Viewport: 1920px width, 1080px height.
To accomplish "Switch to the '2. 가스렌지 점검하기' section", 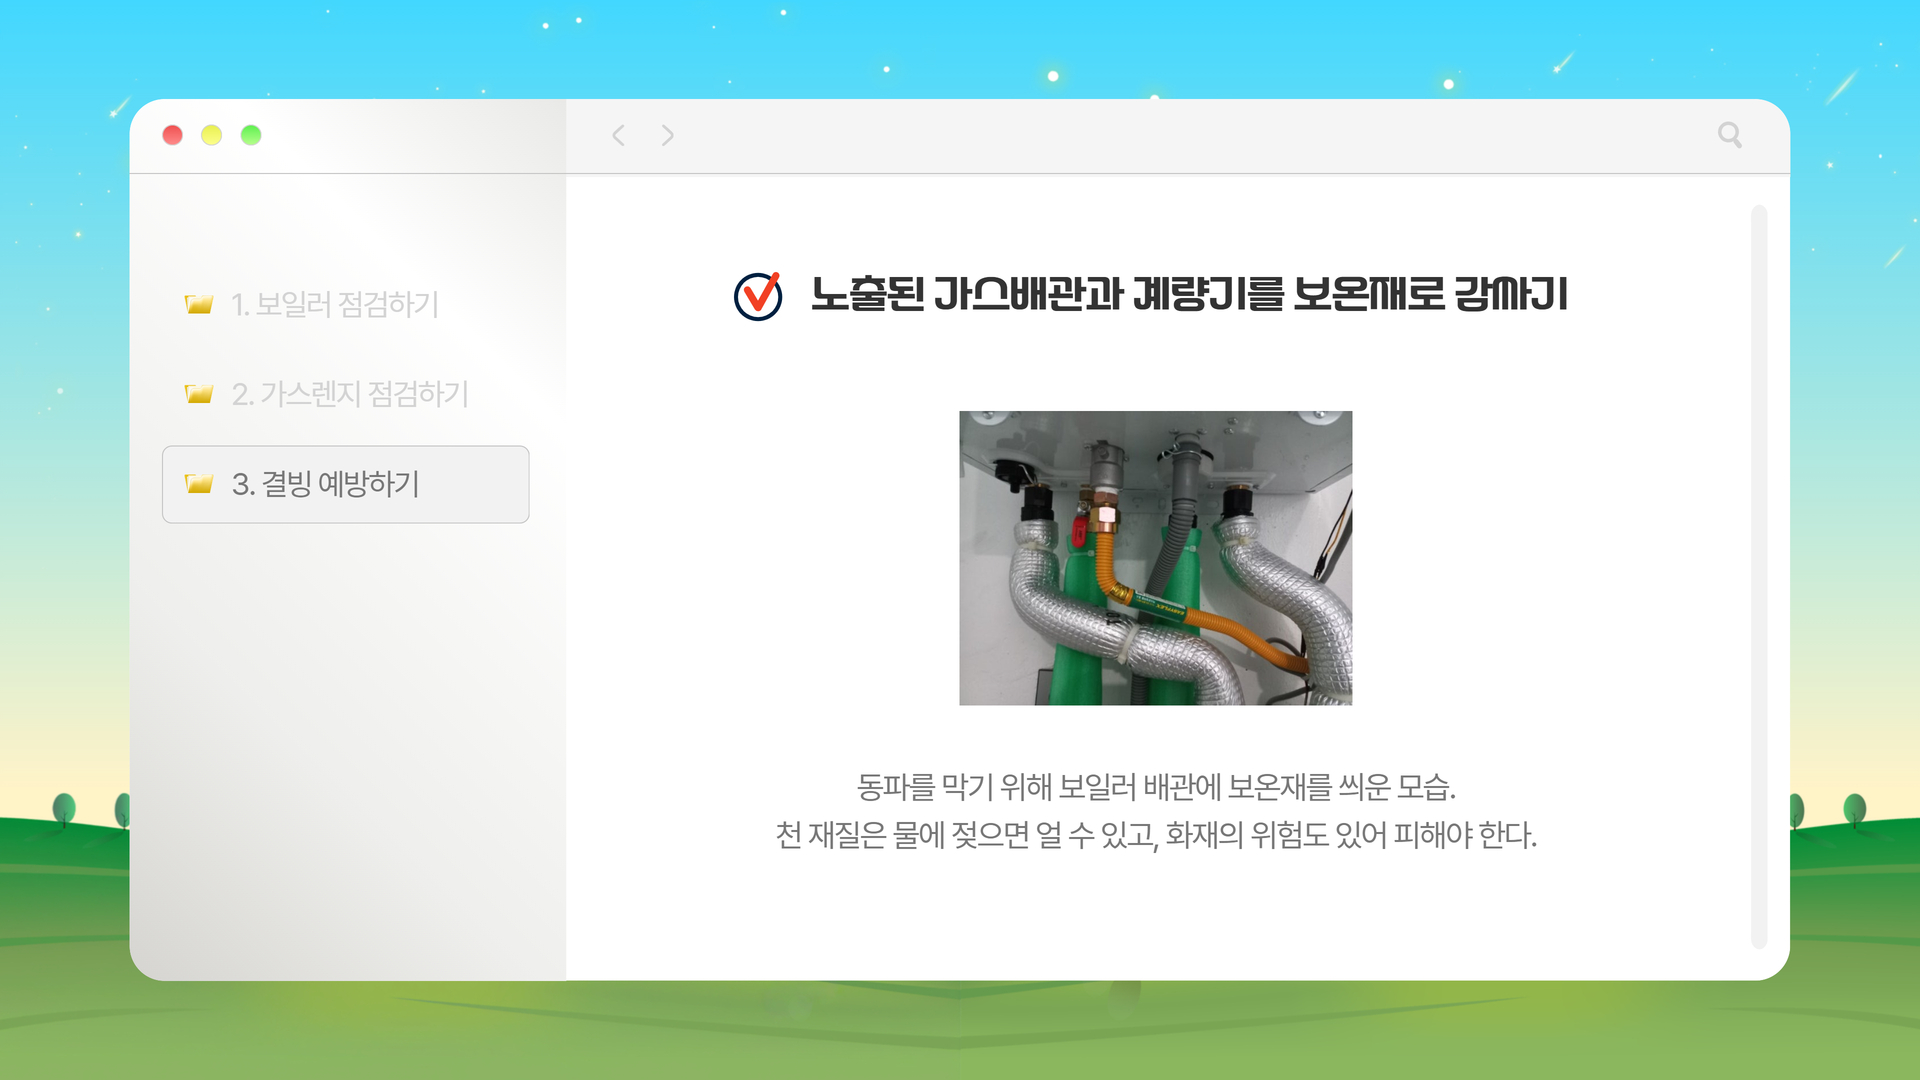I will [350, 394].
